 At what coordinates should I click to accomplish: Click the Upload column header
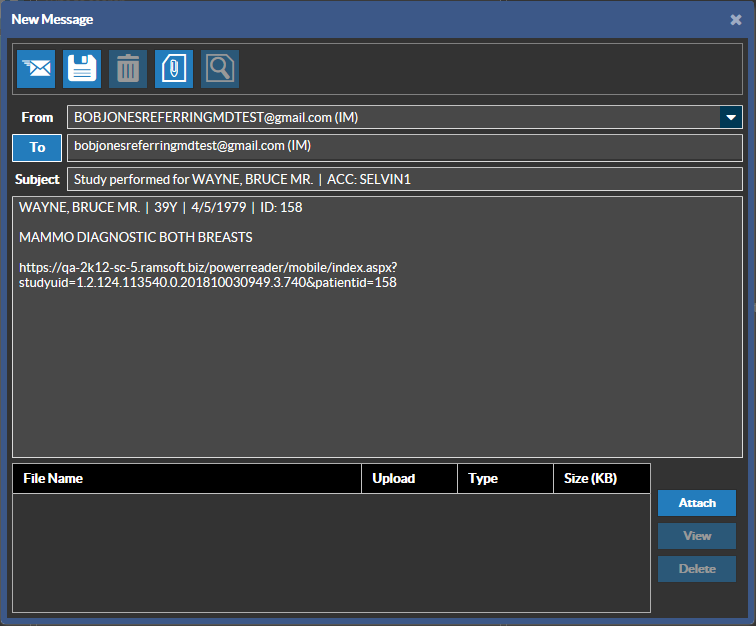[409, 478]
